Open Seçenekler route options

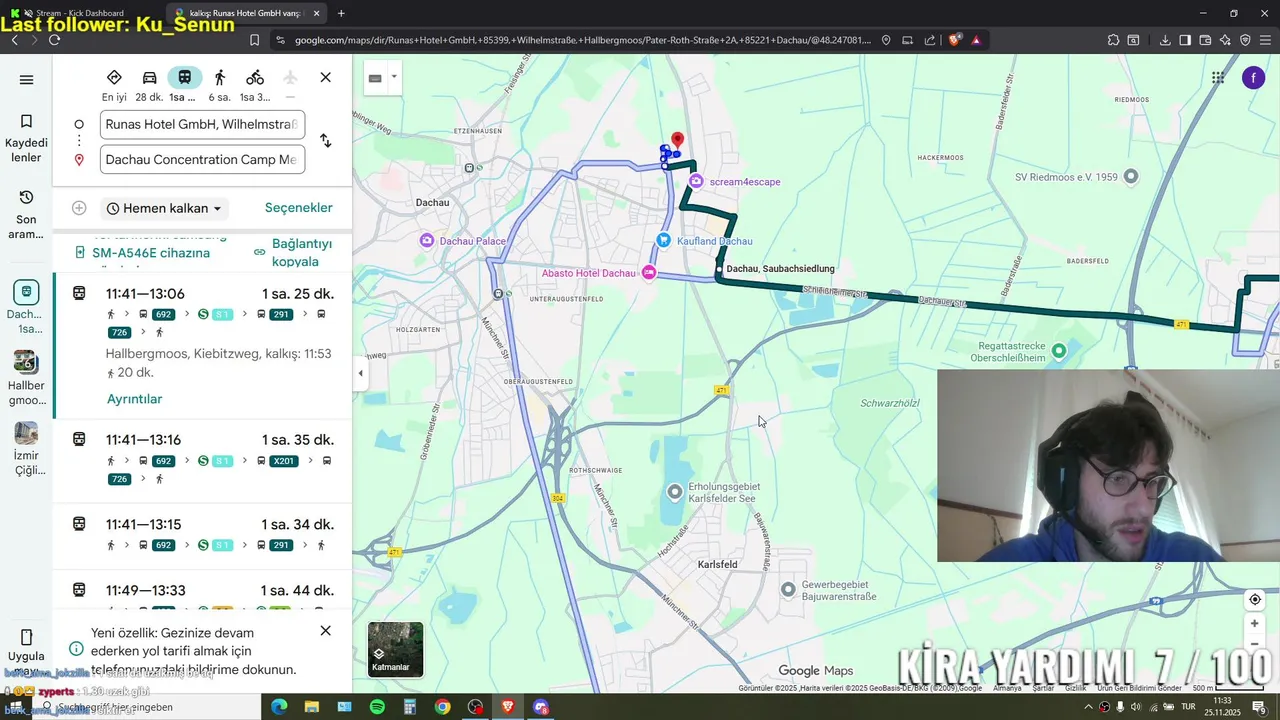[298, 208]
